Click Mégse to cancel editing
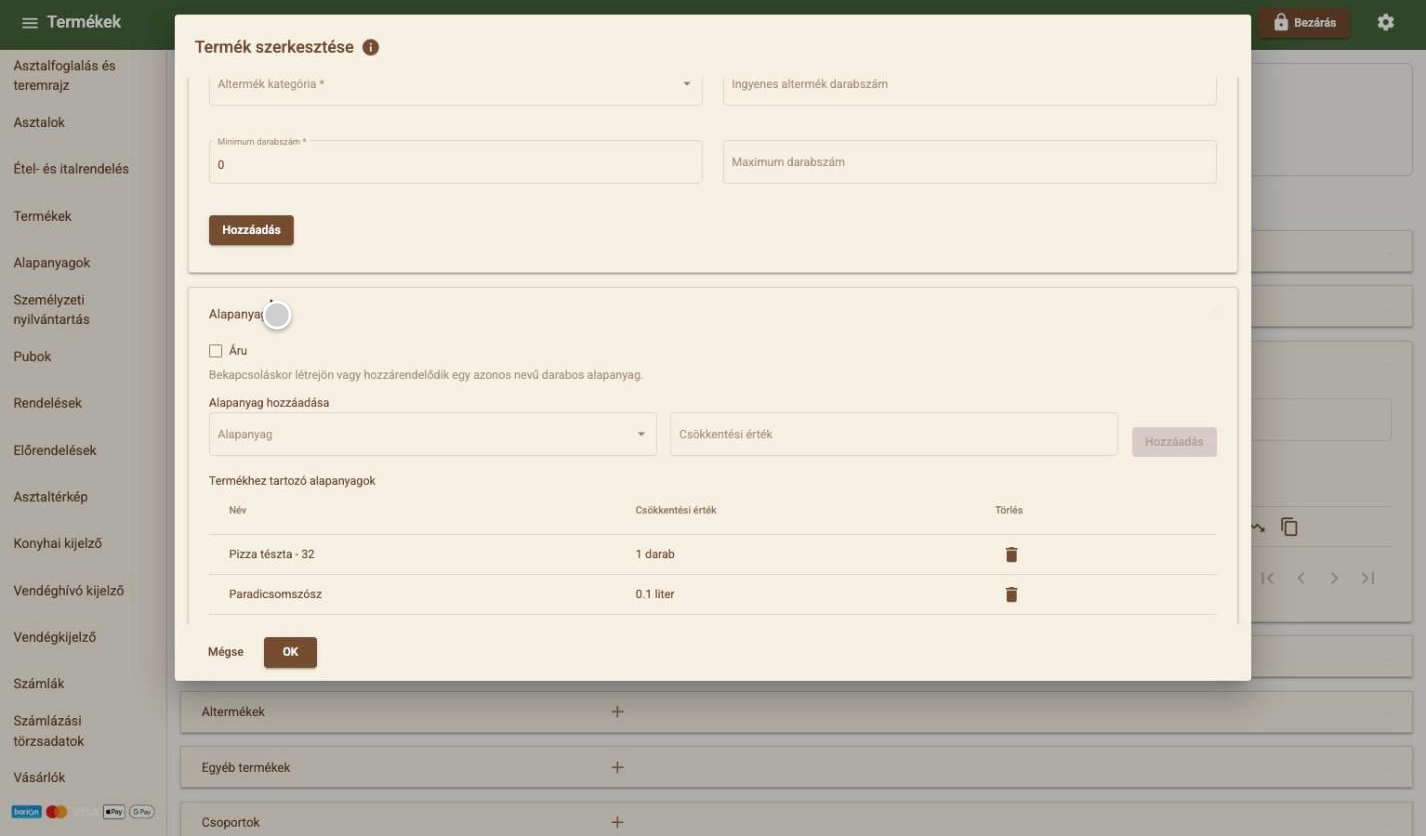1426x836 pixels. tap(225, 652)
